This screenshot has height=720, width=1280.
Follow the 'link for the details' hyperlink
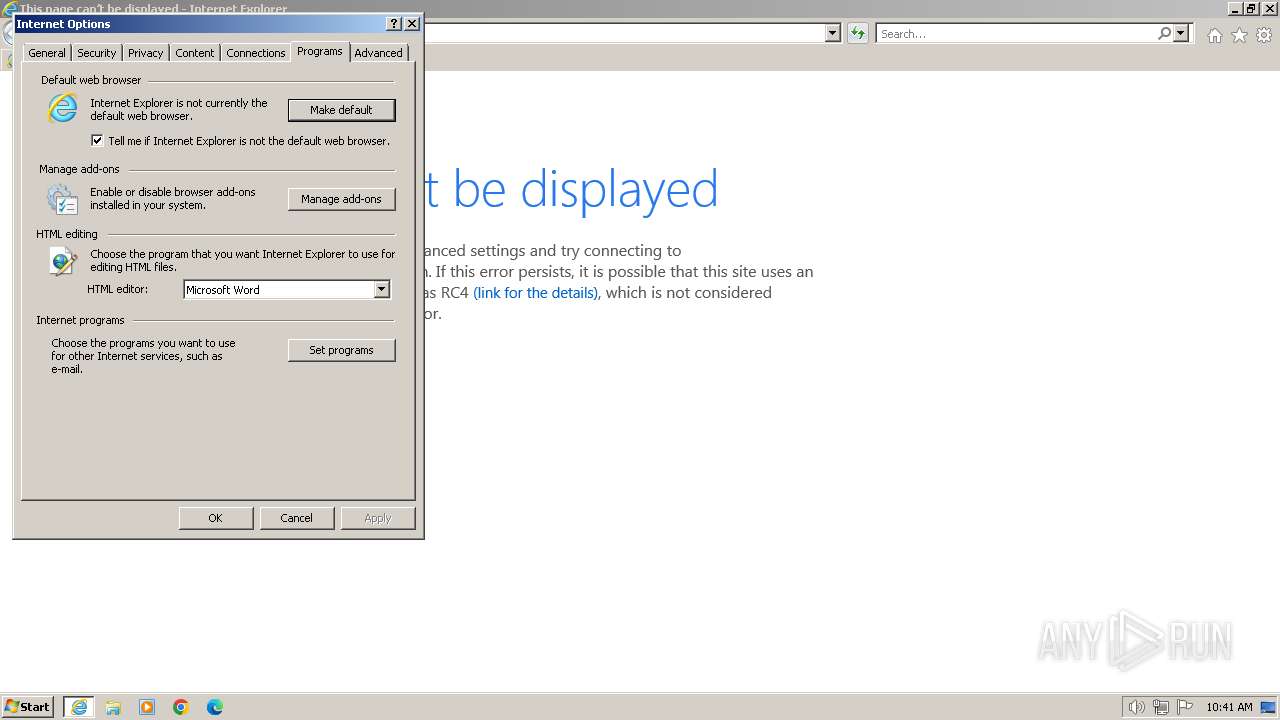536,293
